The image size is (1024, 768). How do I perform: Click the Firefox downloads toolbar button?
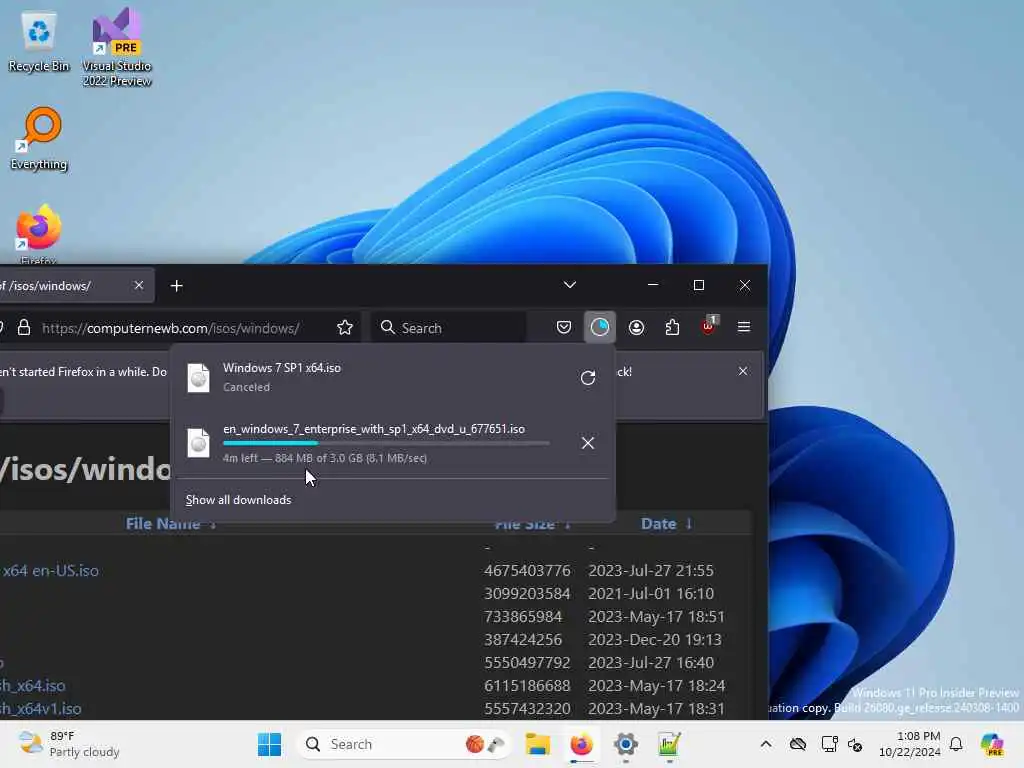coord(600,327)
